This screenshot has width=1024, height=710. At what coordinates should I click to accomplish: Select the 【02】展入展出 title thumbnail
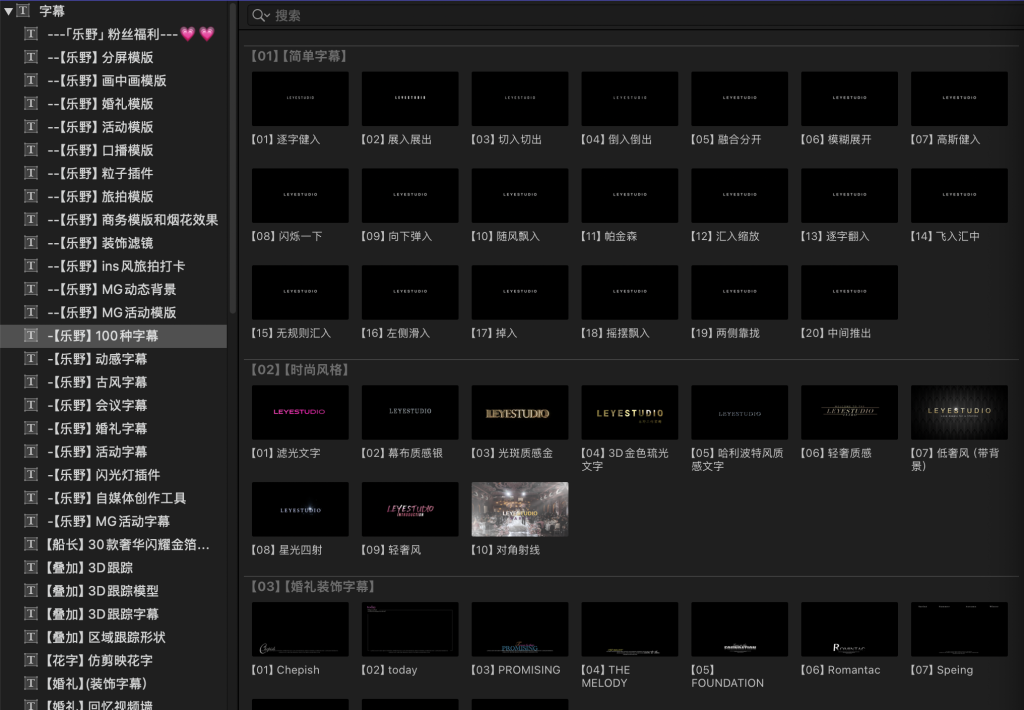pyautogui.click(x=410, y=99)
